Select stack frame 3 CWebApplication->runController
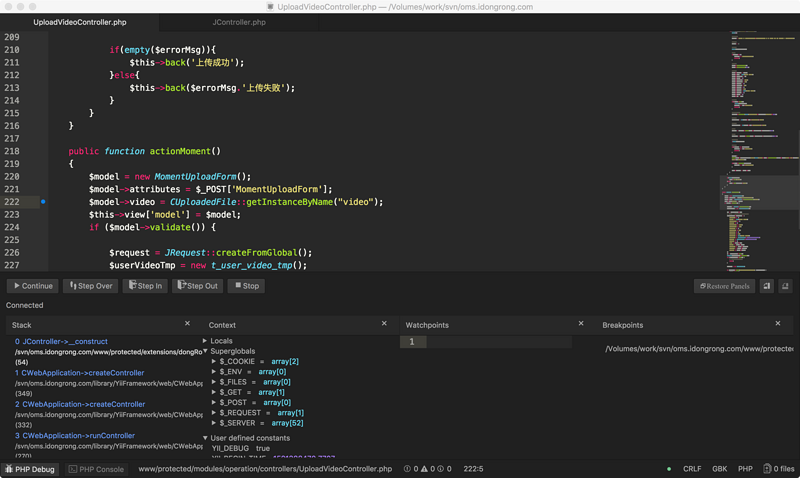800x478 pixels. tap(74, 436)
